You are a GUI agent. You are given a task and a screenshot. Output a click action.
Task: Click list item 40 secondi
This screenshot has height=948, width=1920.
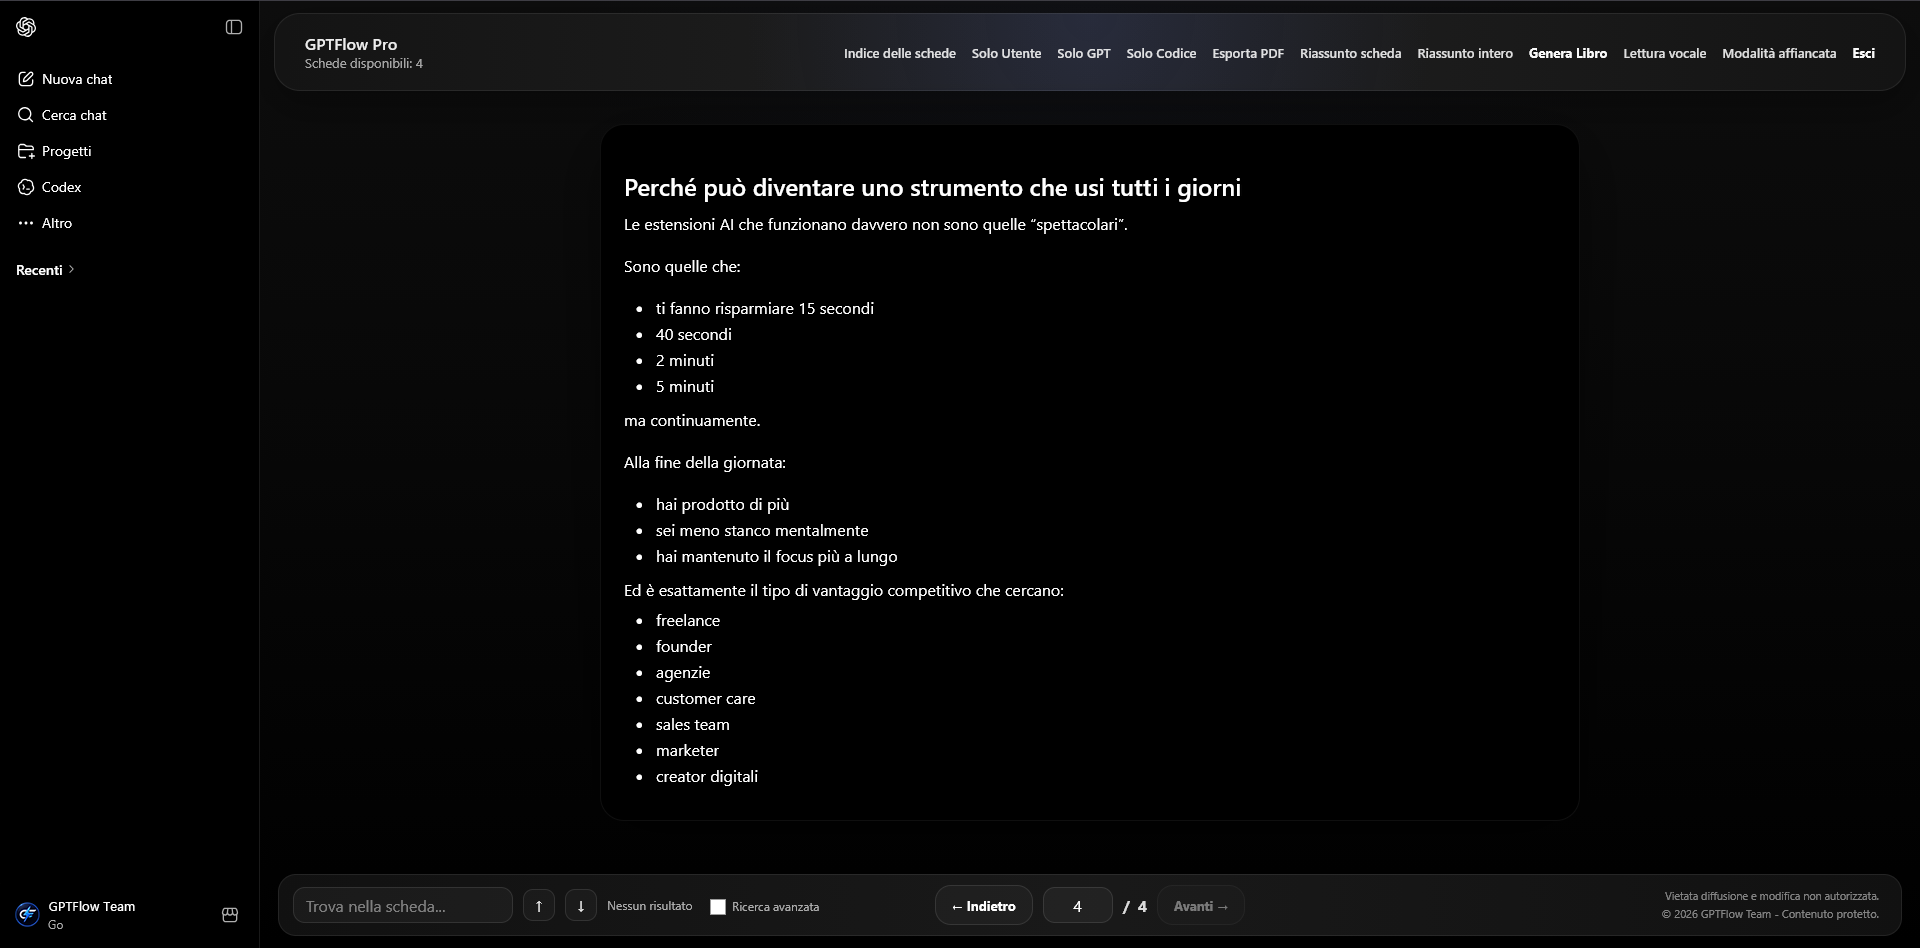click(694, 334)
